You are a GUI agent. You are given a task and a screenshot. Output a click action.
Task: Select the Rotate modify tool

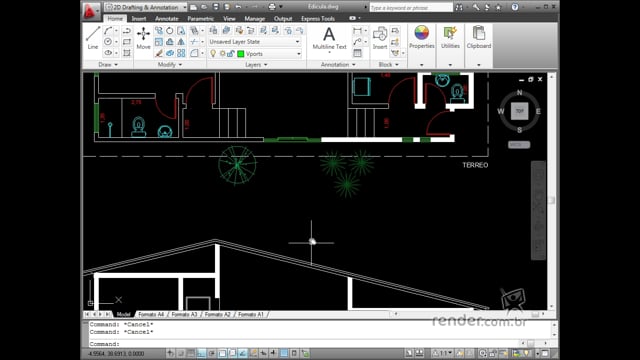(x=170, y=31)
